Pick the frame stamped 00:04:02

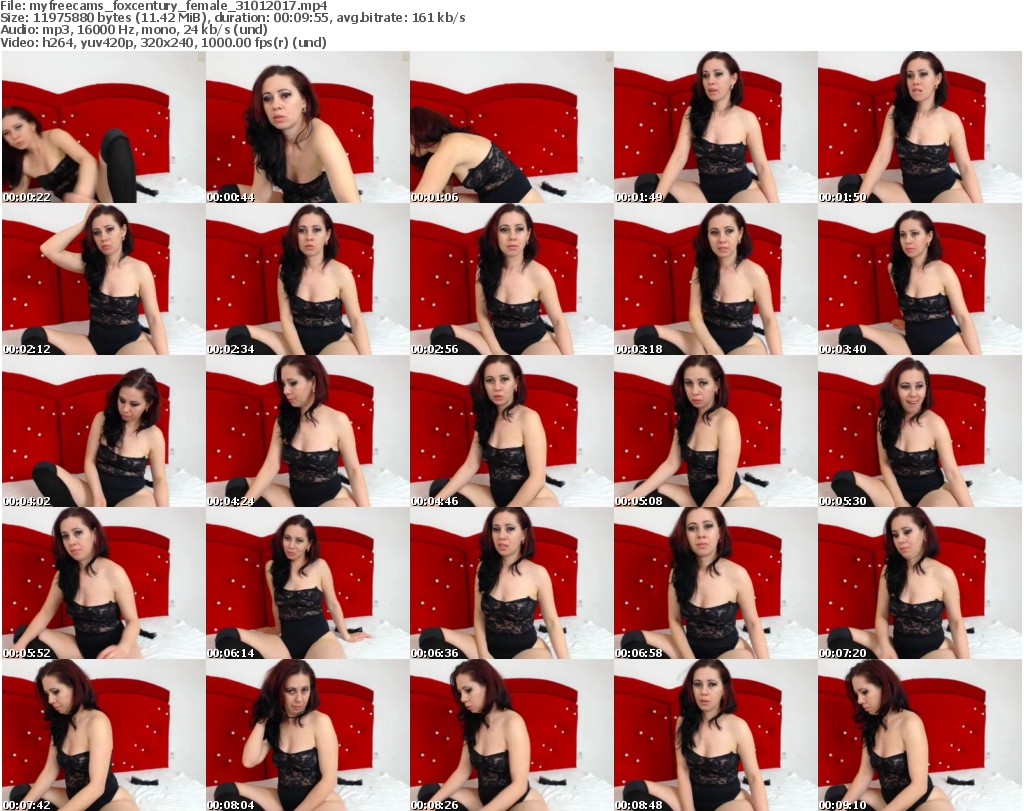coord(103,431)
